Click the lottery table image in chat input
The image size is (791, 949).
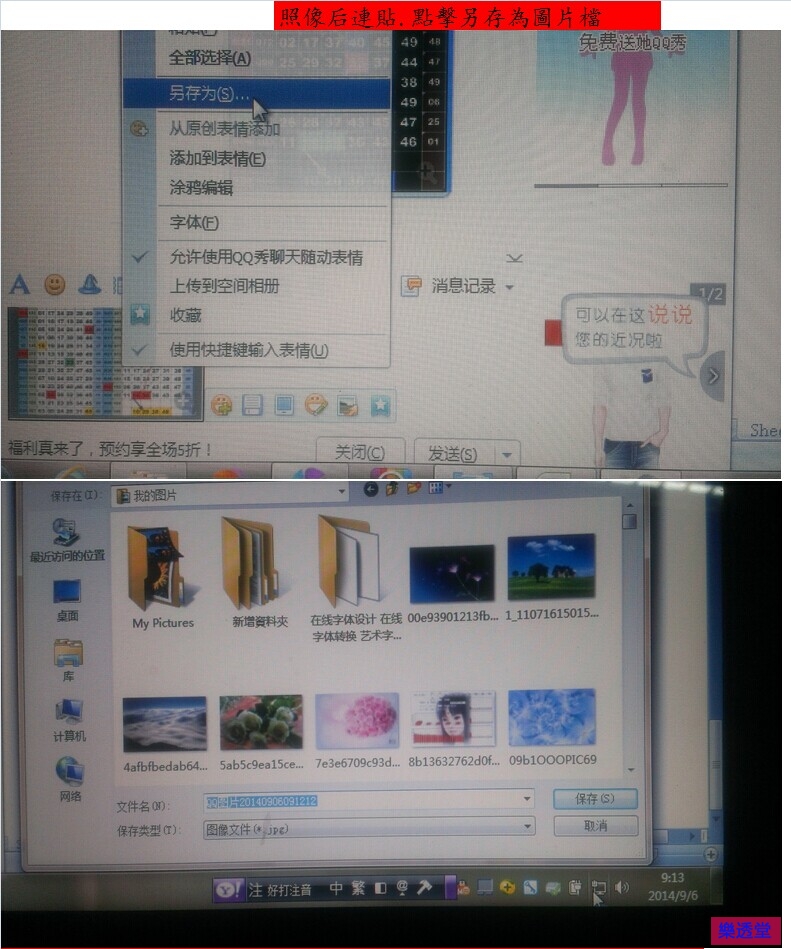pyautogui.click(x=103, y=363)
